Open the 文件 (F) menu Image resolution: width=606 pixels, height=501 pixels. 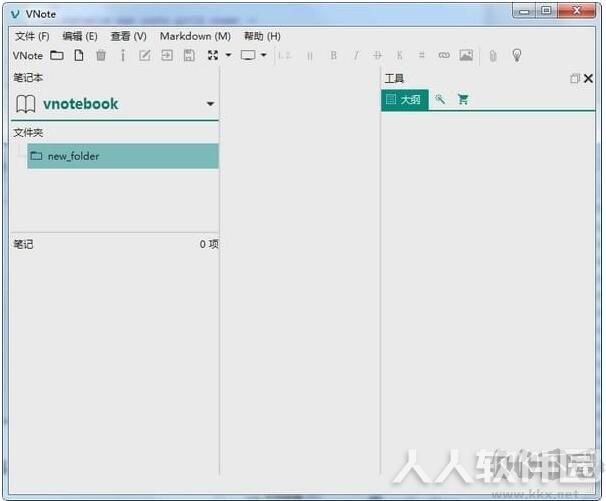tap(32, 36)
